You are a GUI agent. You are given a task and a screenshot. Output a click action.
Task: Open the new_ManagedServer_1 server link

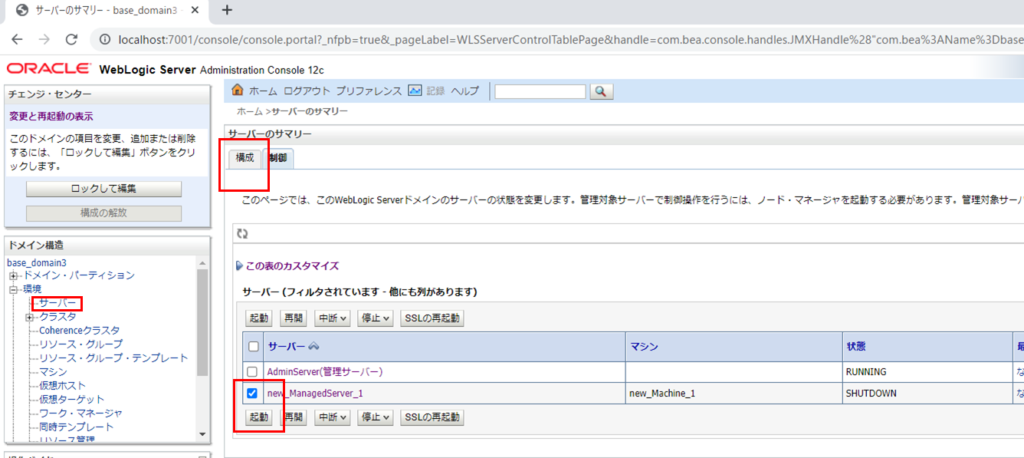point(314,393)
